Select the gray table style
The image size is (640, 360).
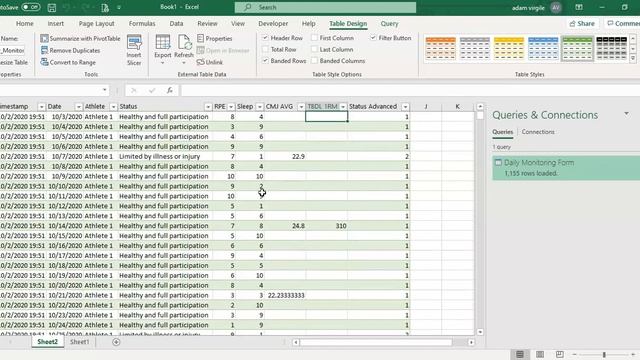(475, 49)
